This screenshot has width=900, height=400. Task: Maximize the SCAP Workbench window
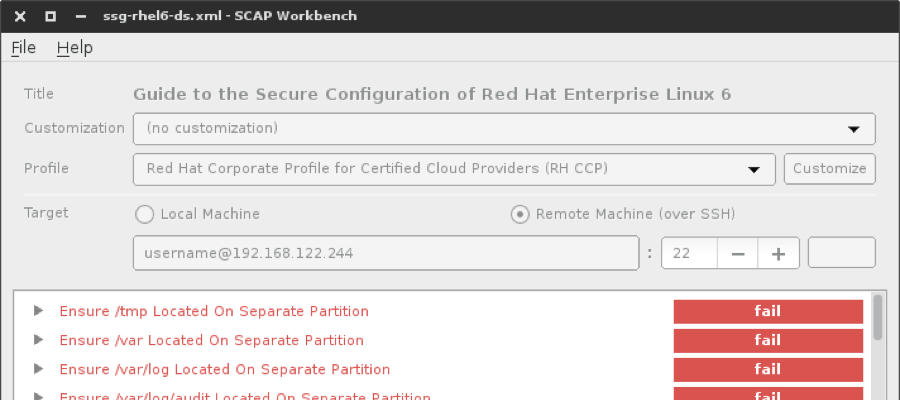pyautogui.click(x=51, y=16)
